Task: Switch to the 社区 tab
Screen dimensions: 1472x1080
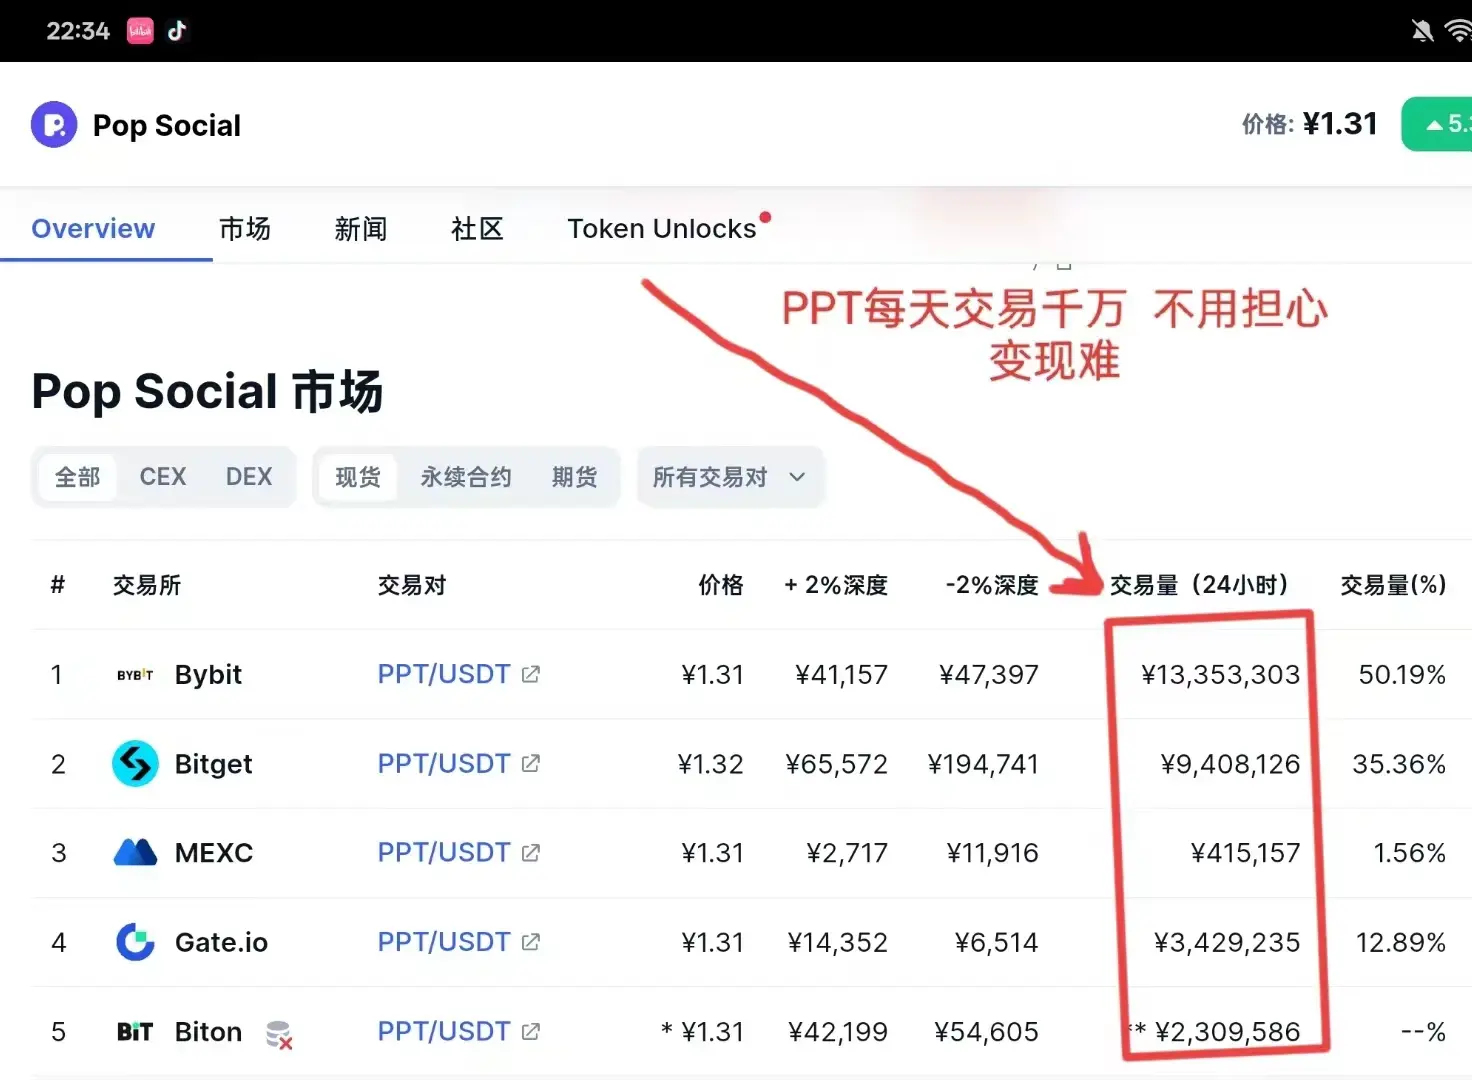Action: coord(477,229)
